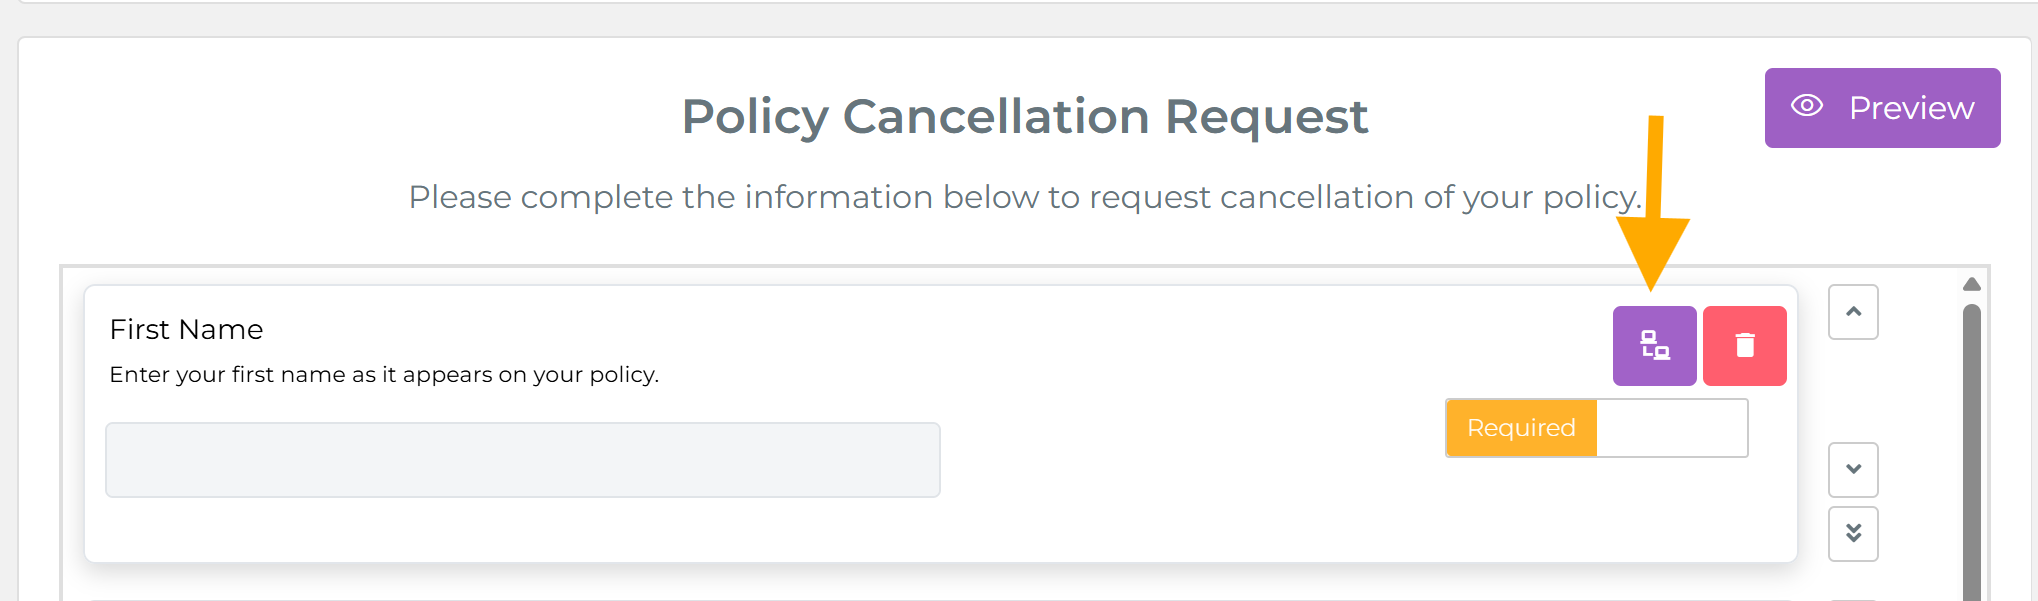2038x601 pixels.
Task: Click the eye icon inside the Preview button
Action: coord(1807,107)
